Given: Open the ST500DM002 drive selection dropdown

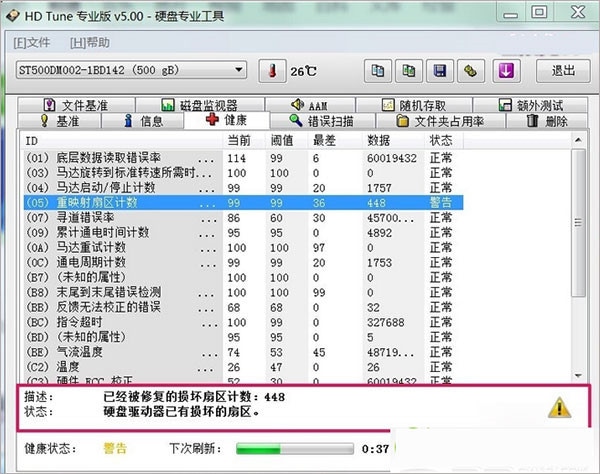Looking at the screenshot, I should coord(131,70).
